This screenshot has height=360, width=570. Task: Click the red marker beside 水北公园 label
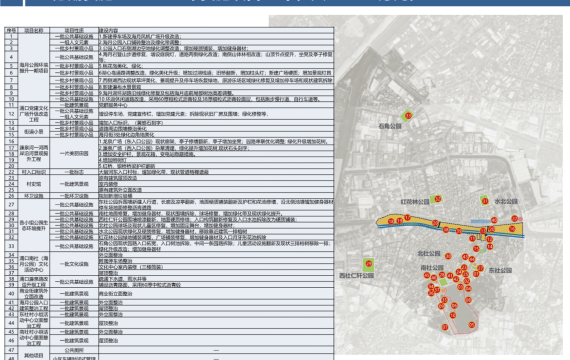tap(485, 201)
